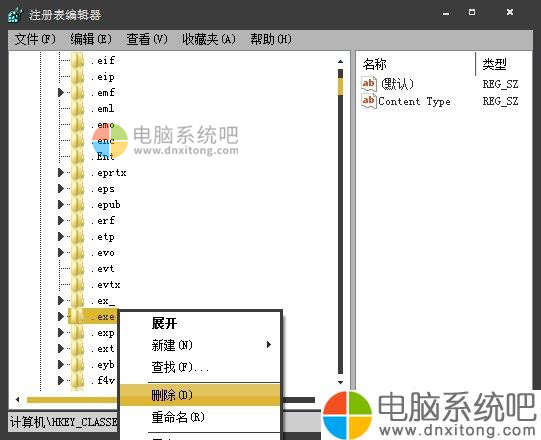Open the 新建(N) submenu arrow
This screenshot has height=440, width=541.
tap(268, 345)
